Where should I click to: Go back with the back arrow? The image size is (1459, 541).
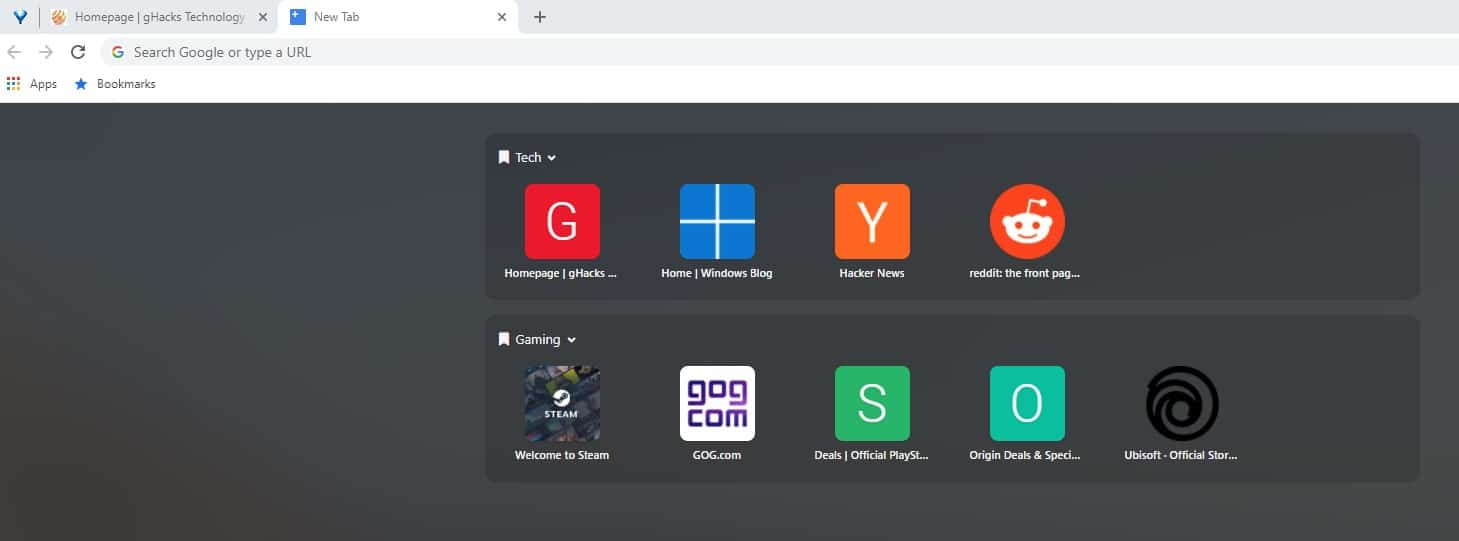tap(14, 52)
